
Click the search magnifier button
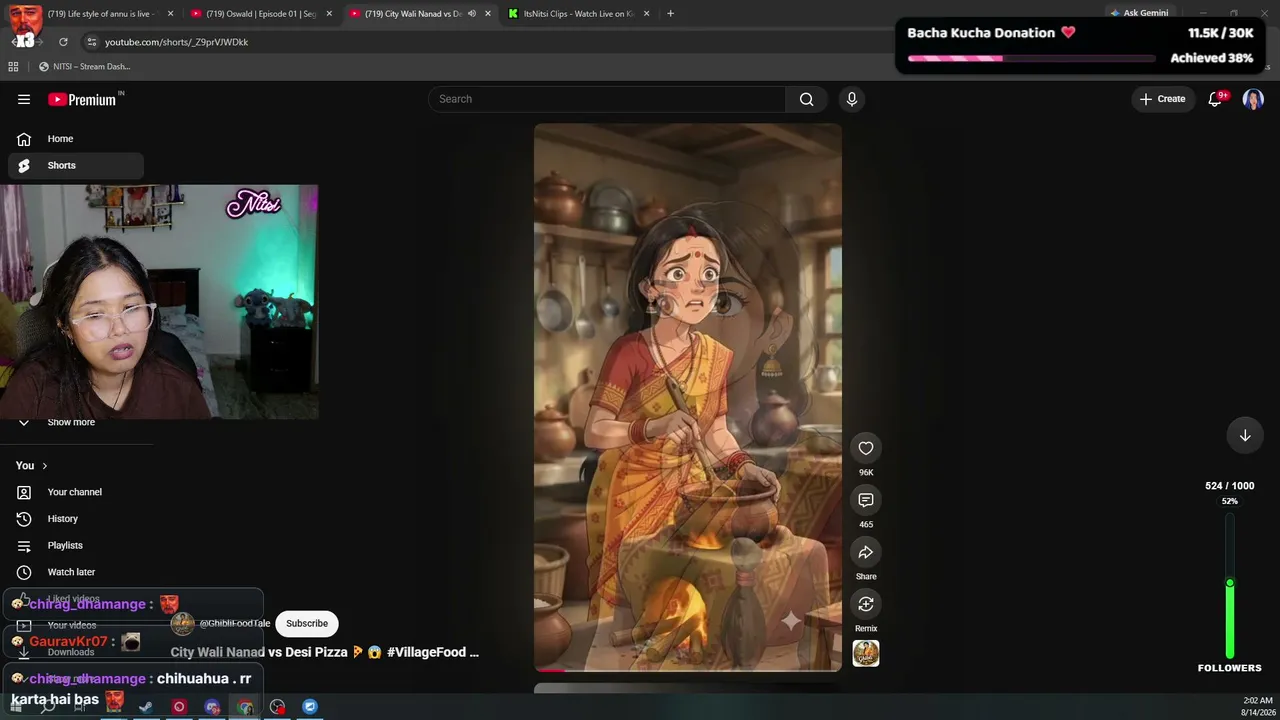point(806,99)
